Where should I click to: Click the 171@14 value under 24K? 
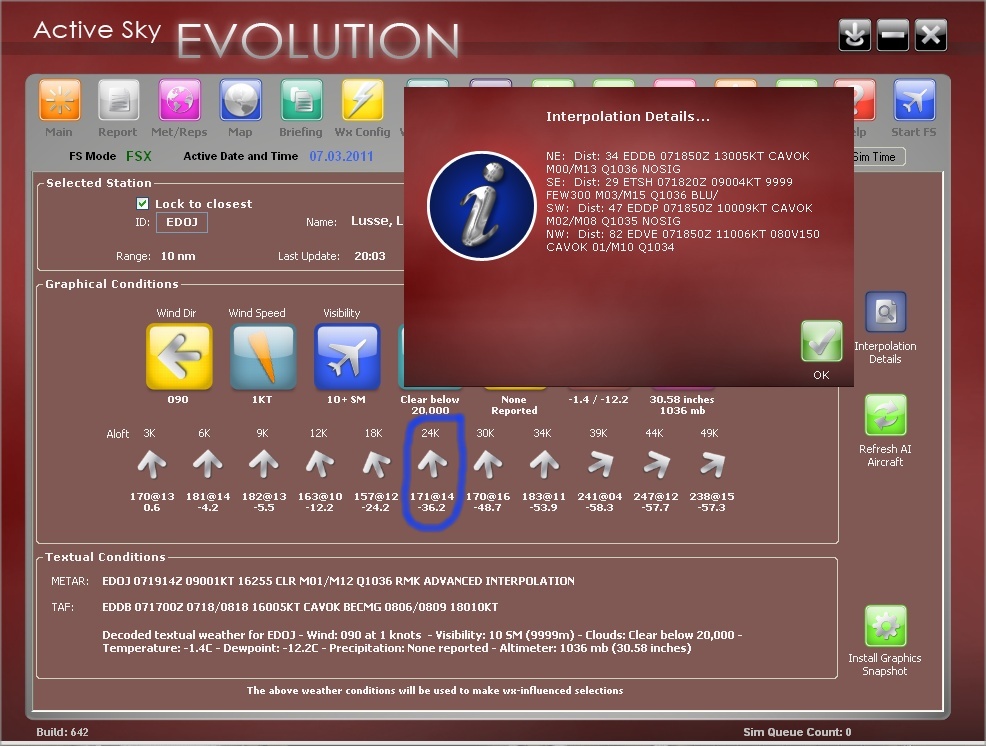click(x=432, y=496)
